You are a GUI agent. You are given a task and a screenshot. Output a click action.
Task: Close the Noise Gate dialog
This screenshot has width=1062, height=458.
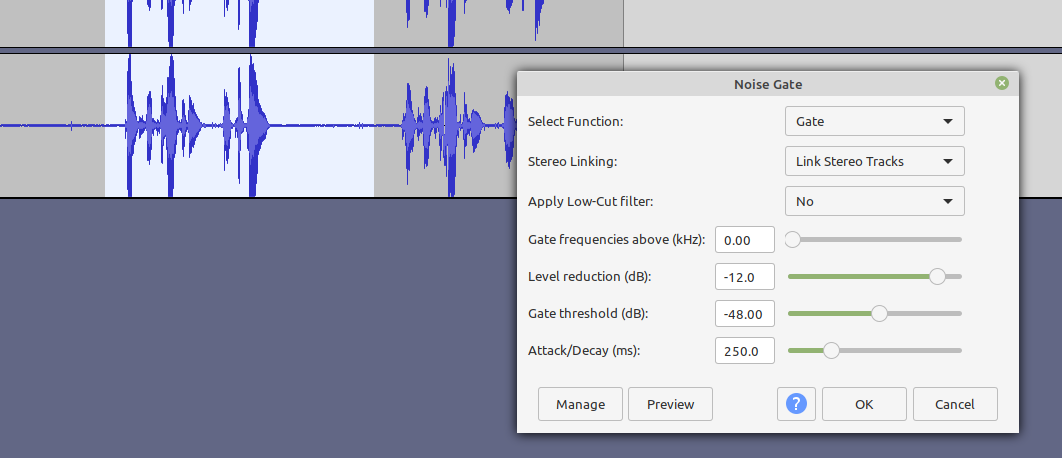point(1002,83)
